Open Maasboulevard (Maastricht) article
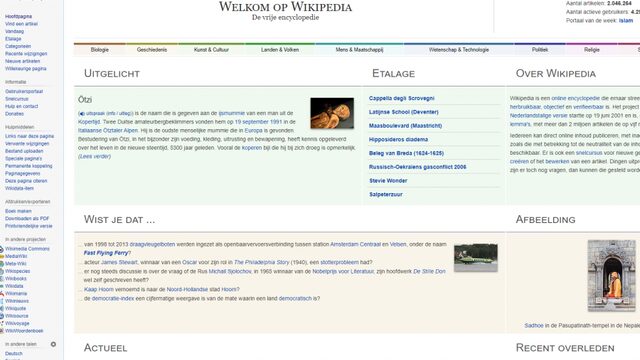 tap(405, 126)
